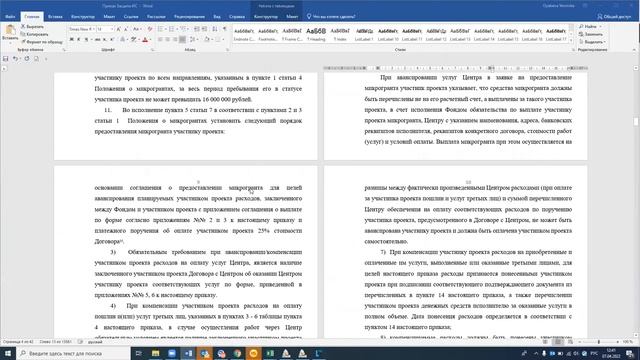Click the zoom slider in the status bar
Viewport: 640px width, 360px height.
click(598, 342)
